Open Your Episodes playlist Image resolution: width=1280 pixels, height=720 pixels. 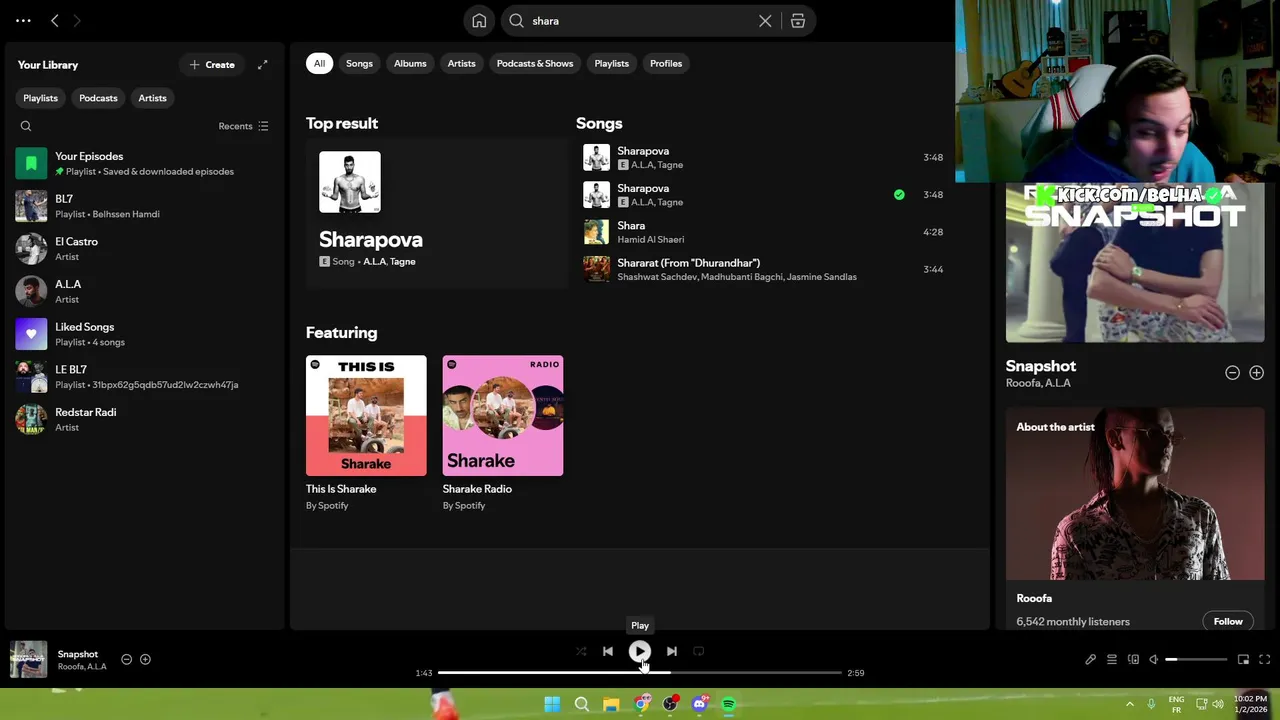tap(144, 163)
